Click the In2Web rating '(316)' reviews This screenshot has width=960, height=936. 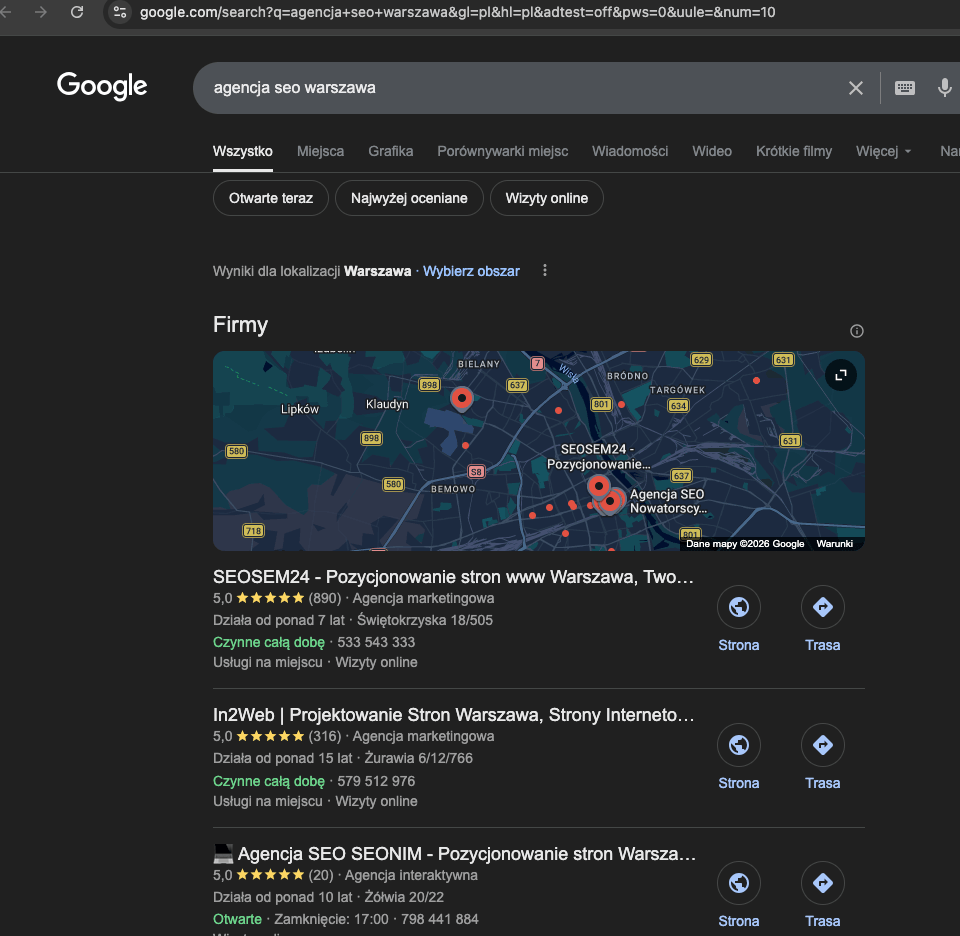pyautogui.click(x=324, y=736)
